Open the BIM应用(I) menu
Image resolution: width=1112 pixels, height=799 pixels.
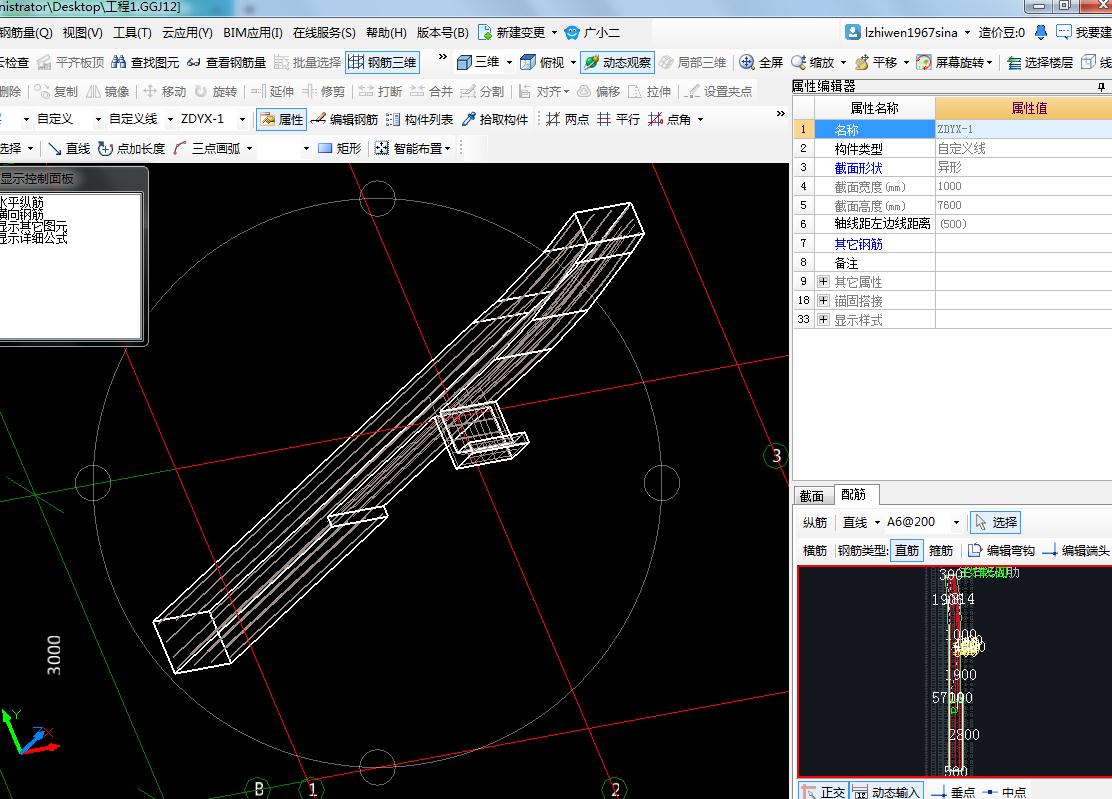(x=252, y=33)
